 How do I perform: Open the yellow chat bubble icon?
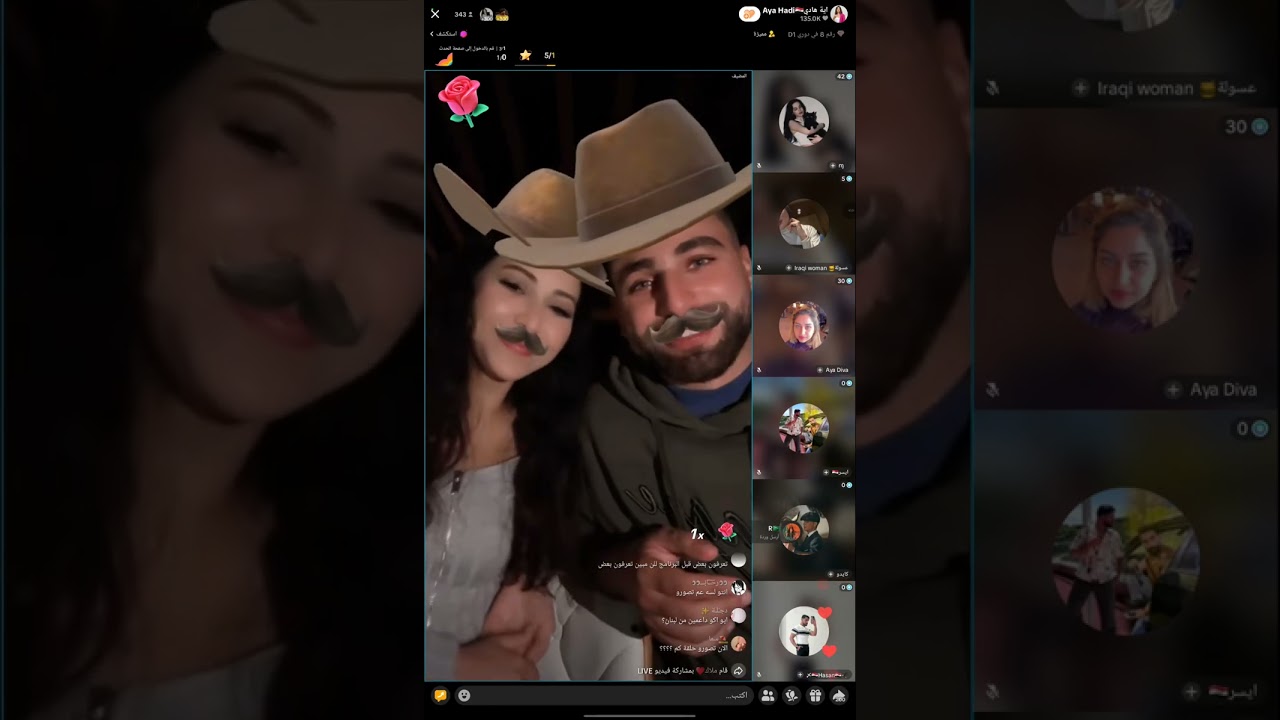click(x=440, y=695)
